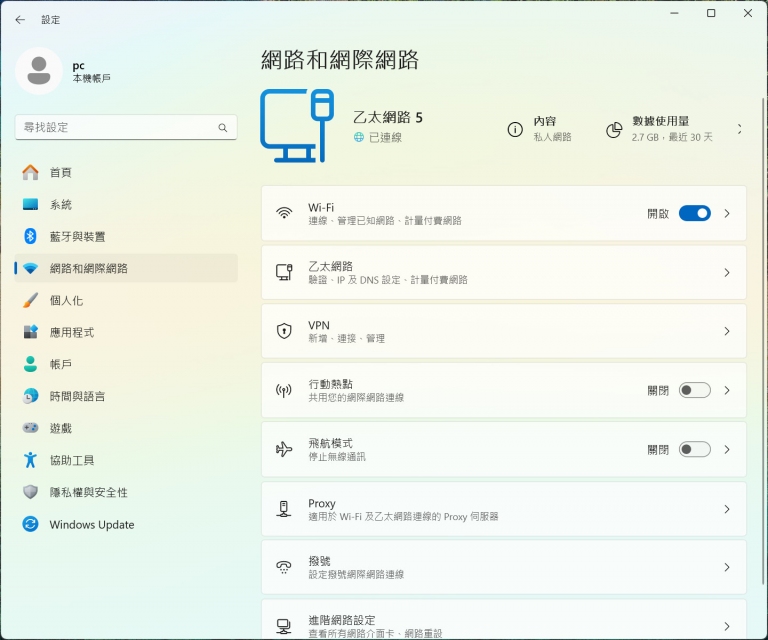
Task: Select 帳戶 in the sidebar
Action: point(126,364)
